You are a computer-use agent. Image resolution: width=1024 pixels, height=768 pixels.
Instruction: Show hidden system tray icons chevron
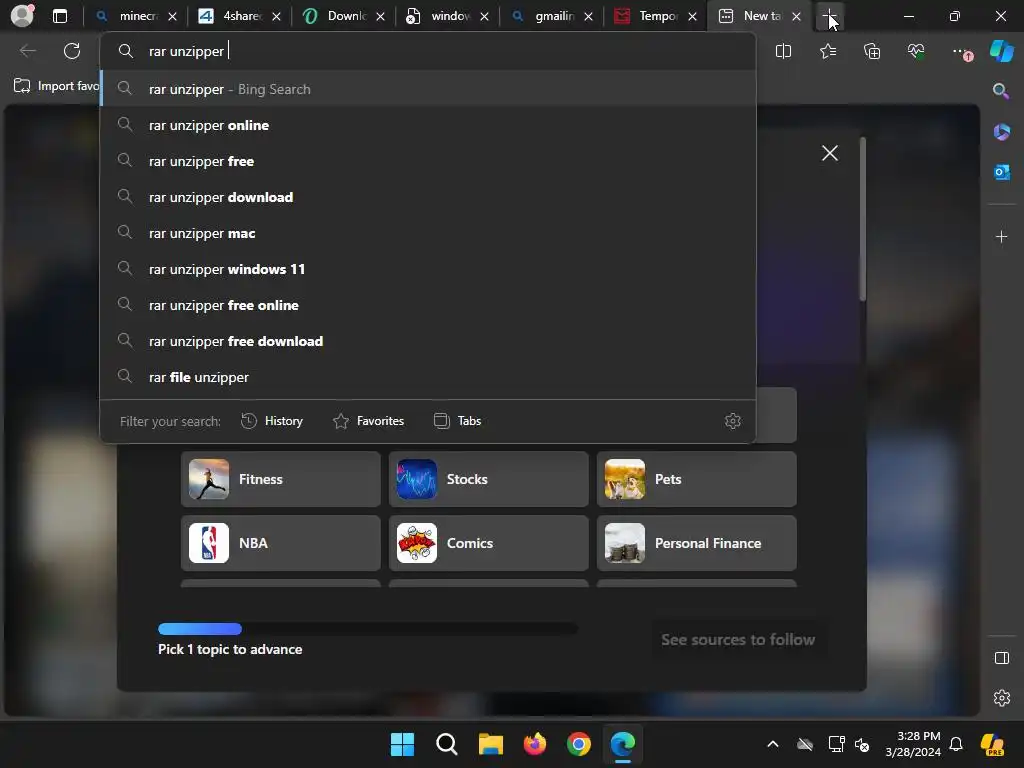(773, 744)
